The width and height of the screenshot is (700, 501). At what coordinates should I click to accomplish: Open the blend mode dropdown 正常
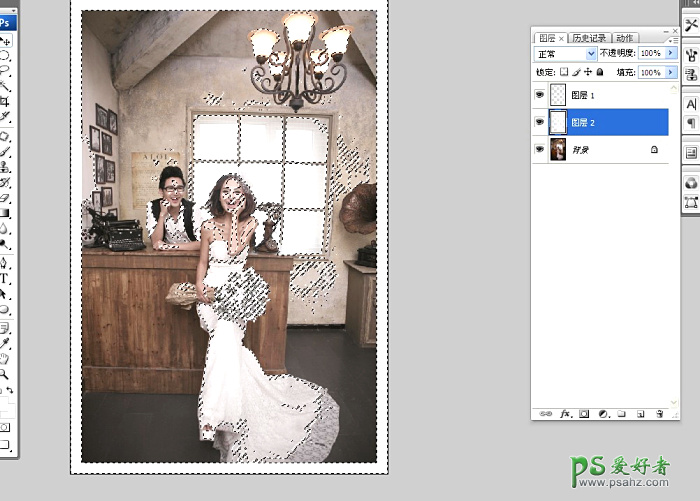point(565,53)
